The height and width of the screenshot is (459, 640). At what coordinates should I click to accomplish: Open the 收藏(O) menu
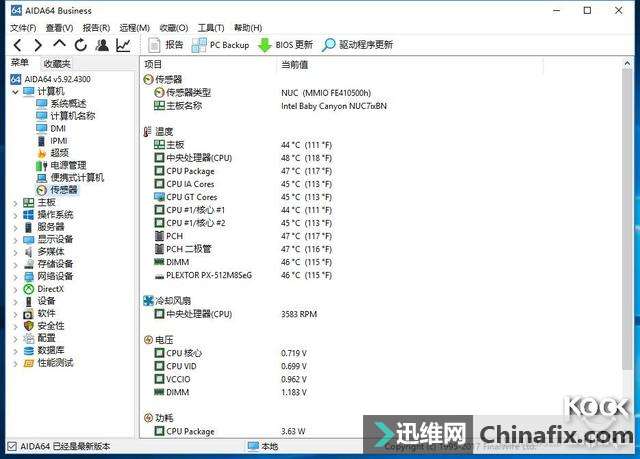point(174,28)
